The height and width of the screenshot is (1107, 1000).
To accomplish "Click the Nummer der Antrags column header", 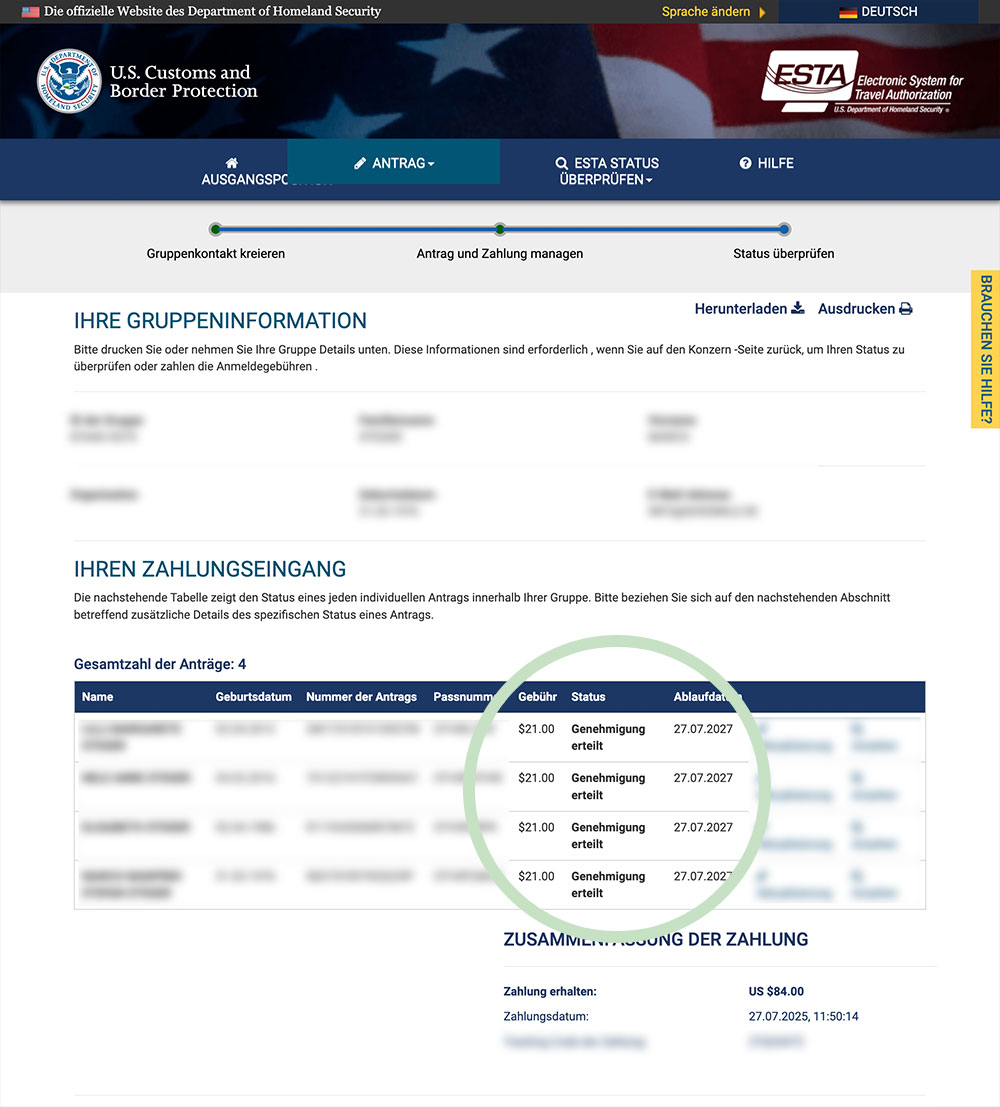I will 362,697.
